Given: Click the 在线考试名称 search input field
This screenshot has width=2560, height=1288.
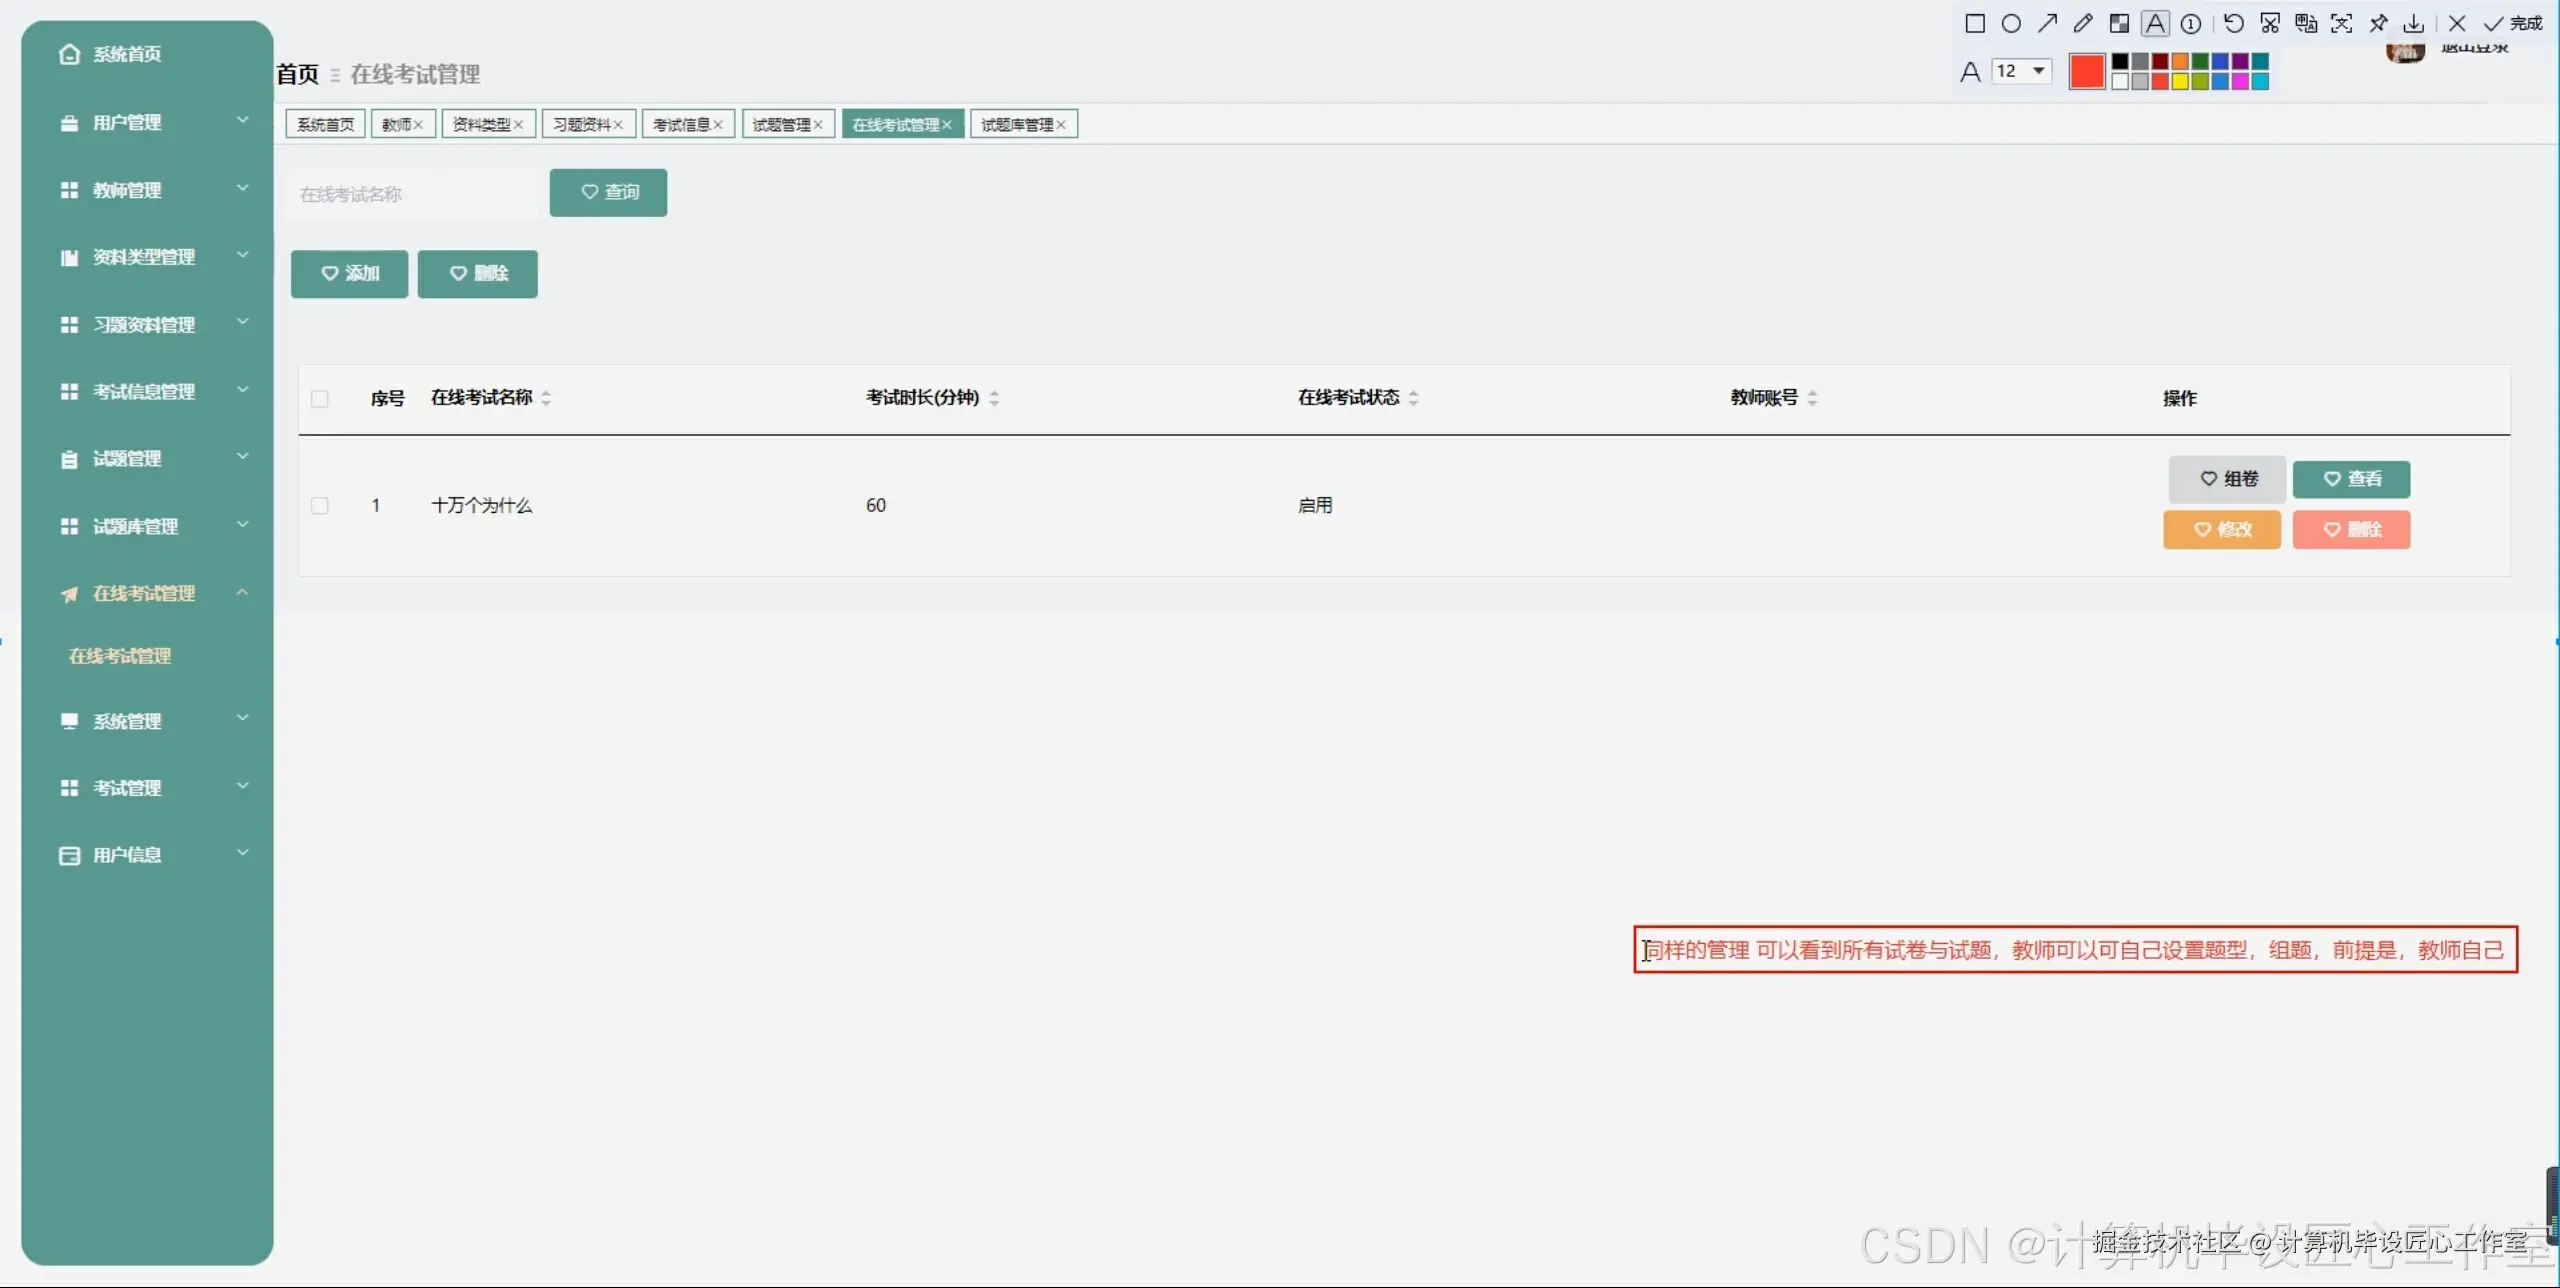Looking at the screenshot, I should (x=410, y=194).
